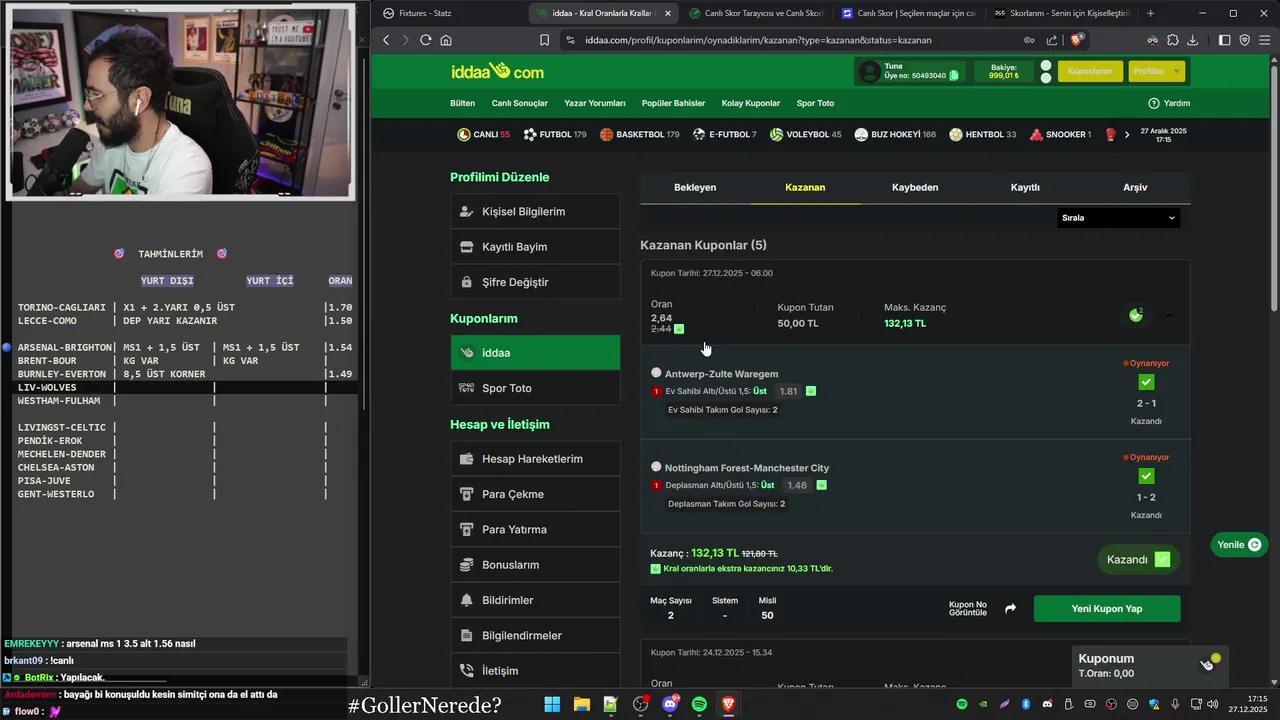Click the green badge beside the 2.44 odds
This screenshot has height=720, width=1280.
680,328
